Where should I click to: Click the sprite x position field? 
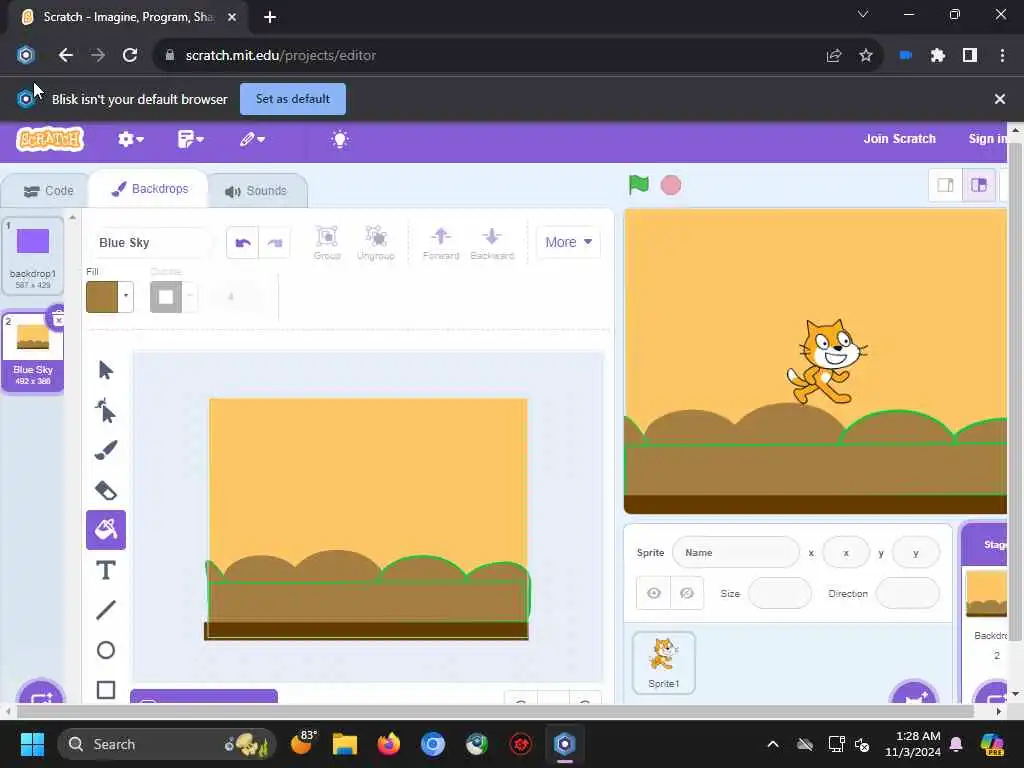846,552
